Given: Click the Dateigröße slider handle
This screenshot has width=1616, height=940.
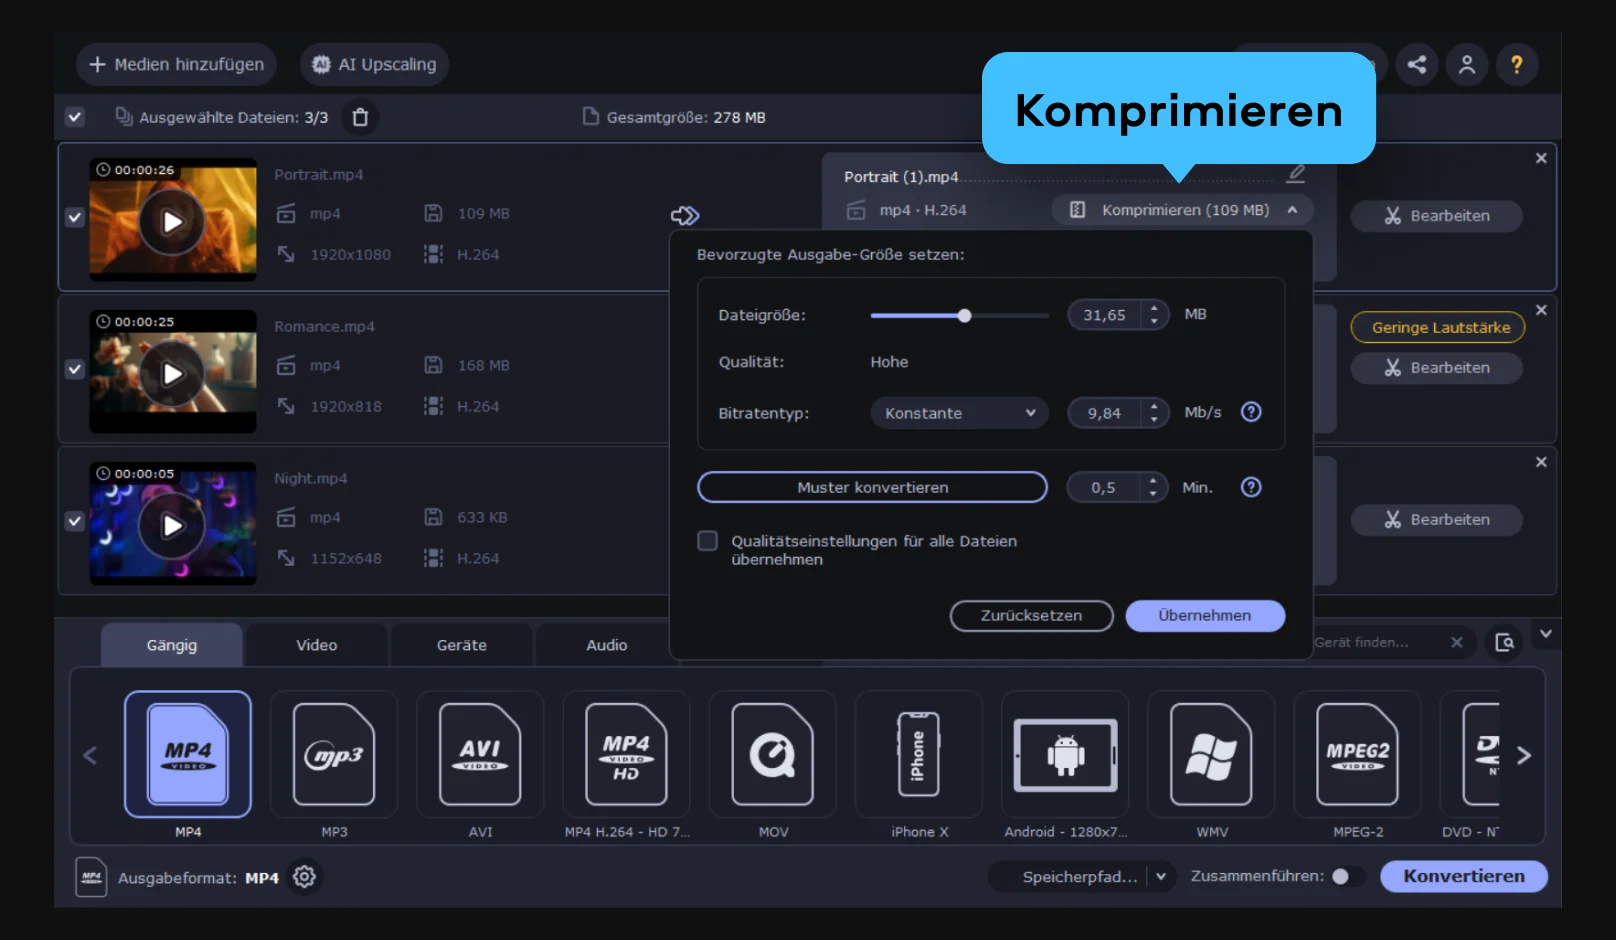Looking at the screenshot, I should tap(964, 316).
